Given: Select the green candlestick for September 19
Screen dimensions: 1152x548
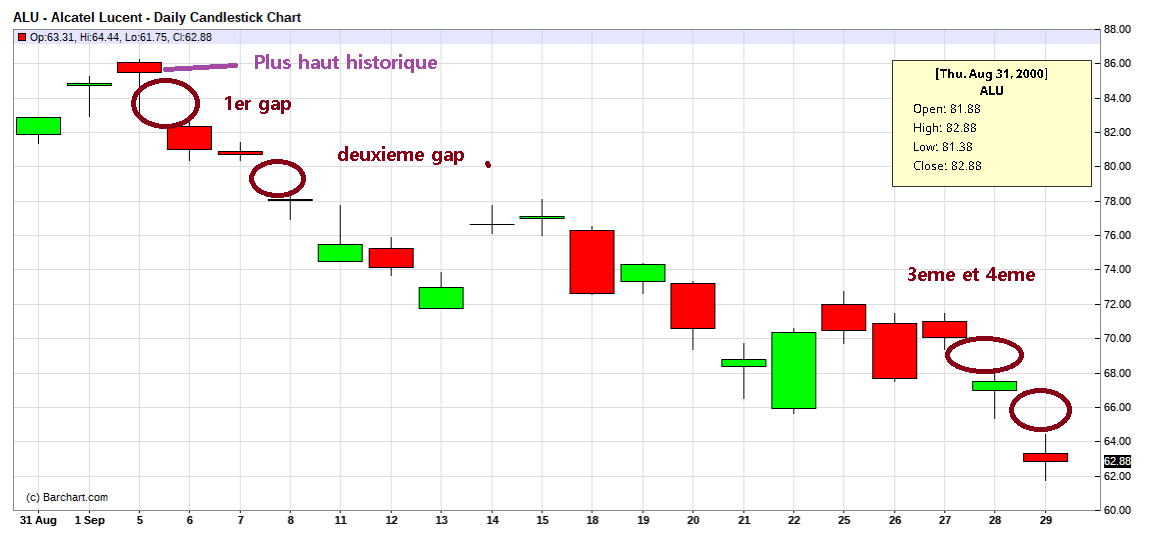Looking at the screenshot, I should click(x=642, y=273).
